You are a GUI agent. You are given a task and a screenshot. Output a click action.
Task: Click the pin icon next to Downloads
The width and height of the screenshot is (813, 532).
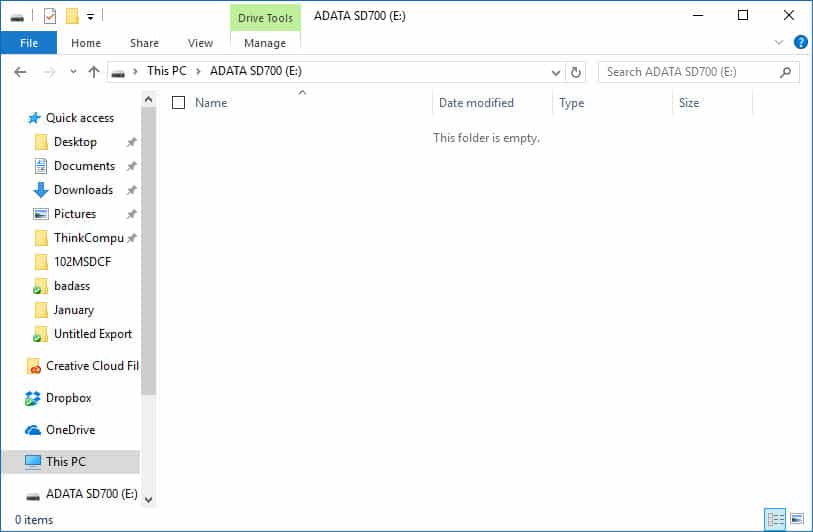pyautogui.click(x=132, y=190)
